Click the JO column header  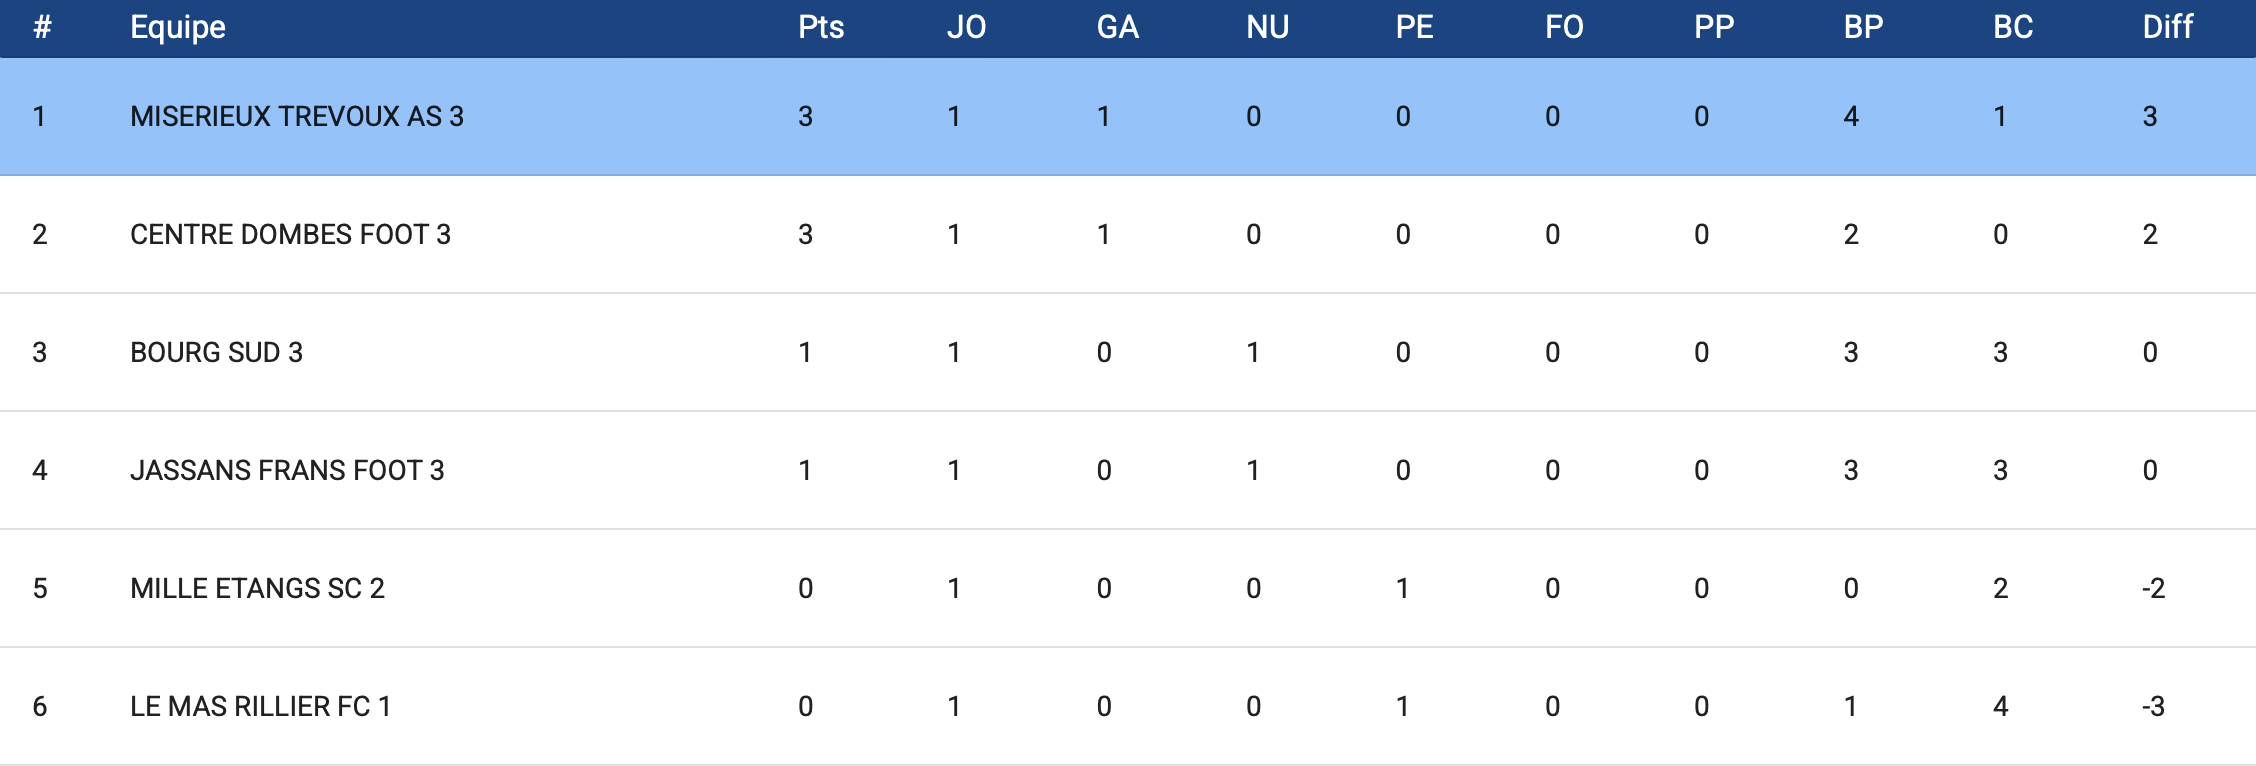[966, 27]
